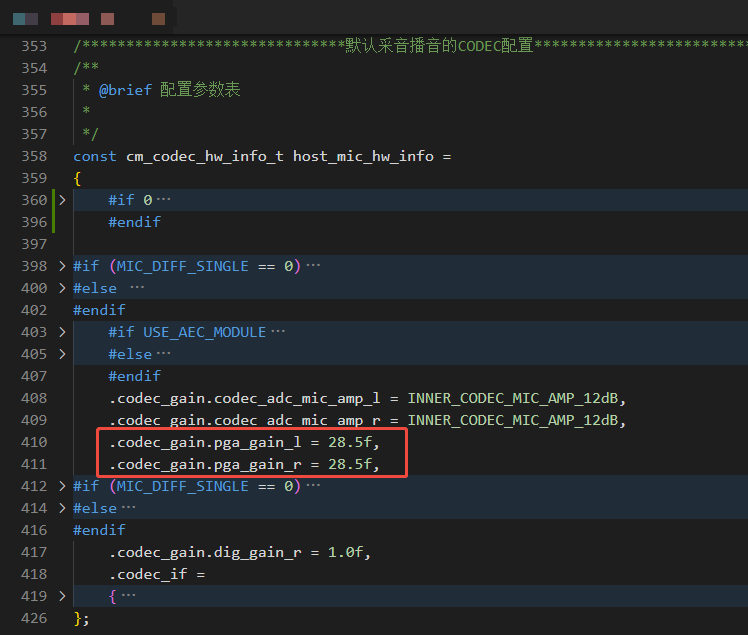Unfold the #else section at line 414
This screenshot has width=748, height=635.
click(x=62, y=508)
